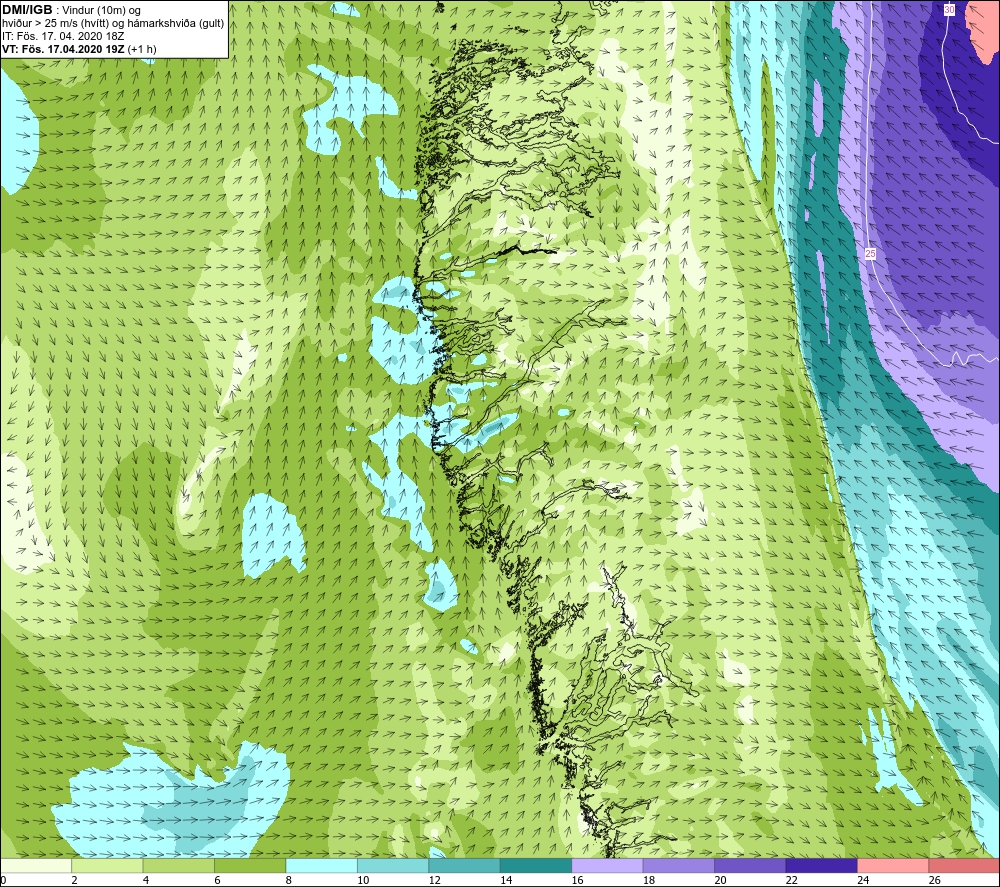This screenshot has height=887, width=1000.
Task: Click the 'IT: Fös. 17. 04. 2020 18Z' line
Action: pos(63,36)
